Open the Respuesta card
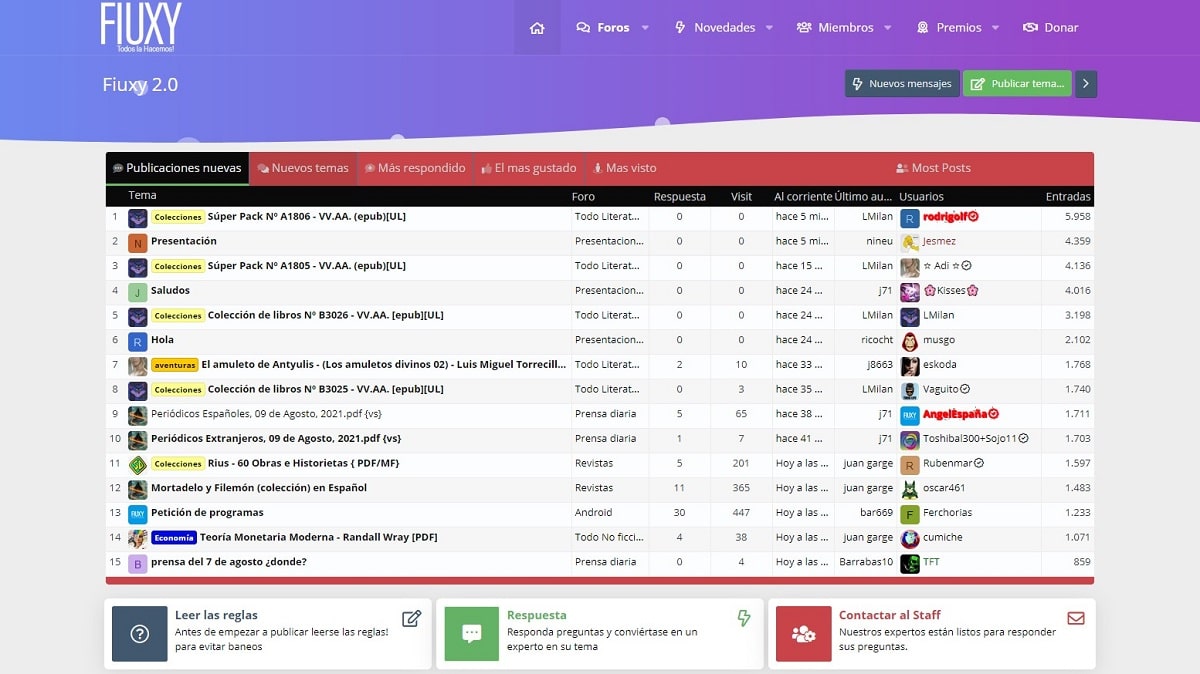This screenshot has height=674, width=1200. (600, 634)
